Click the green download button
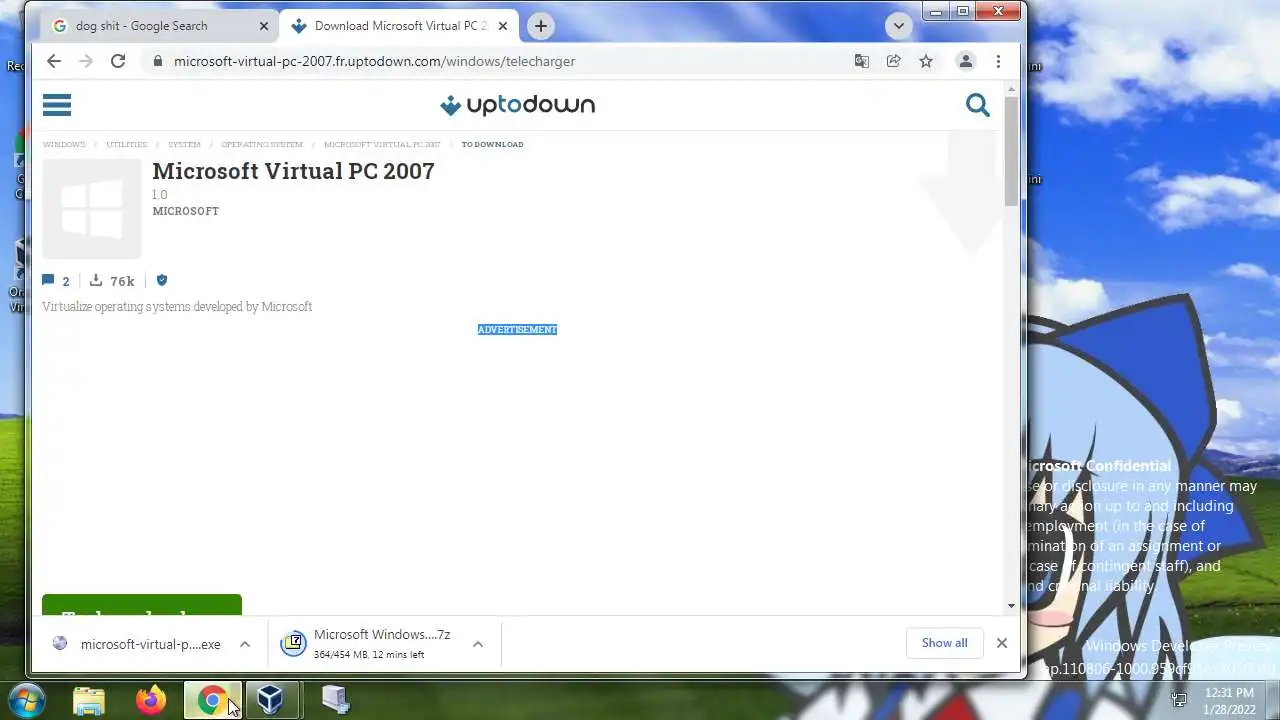This screenshot has height=720, width=1280. pyautogui.click(x=142, y=605)
